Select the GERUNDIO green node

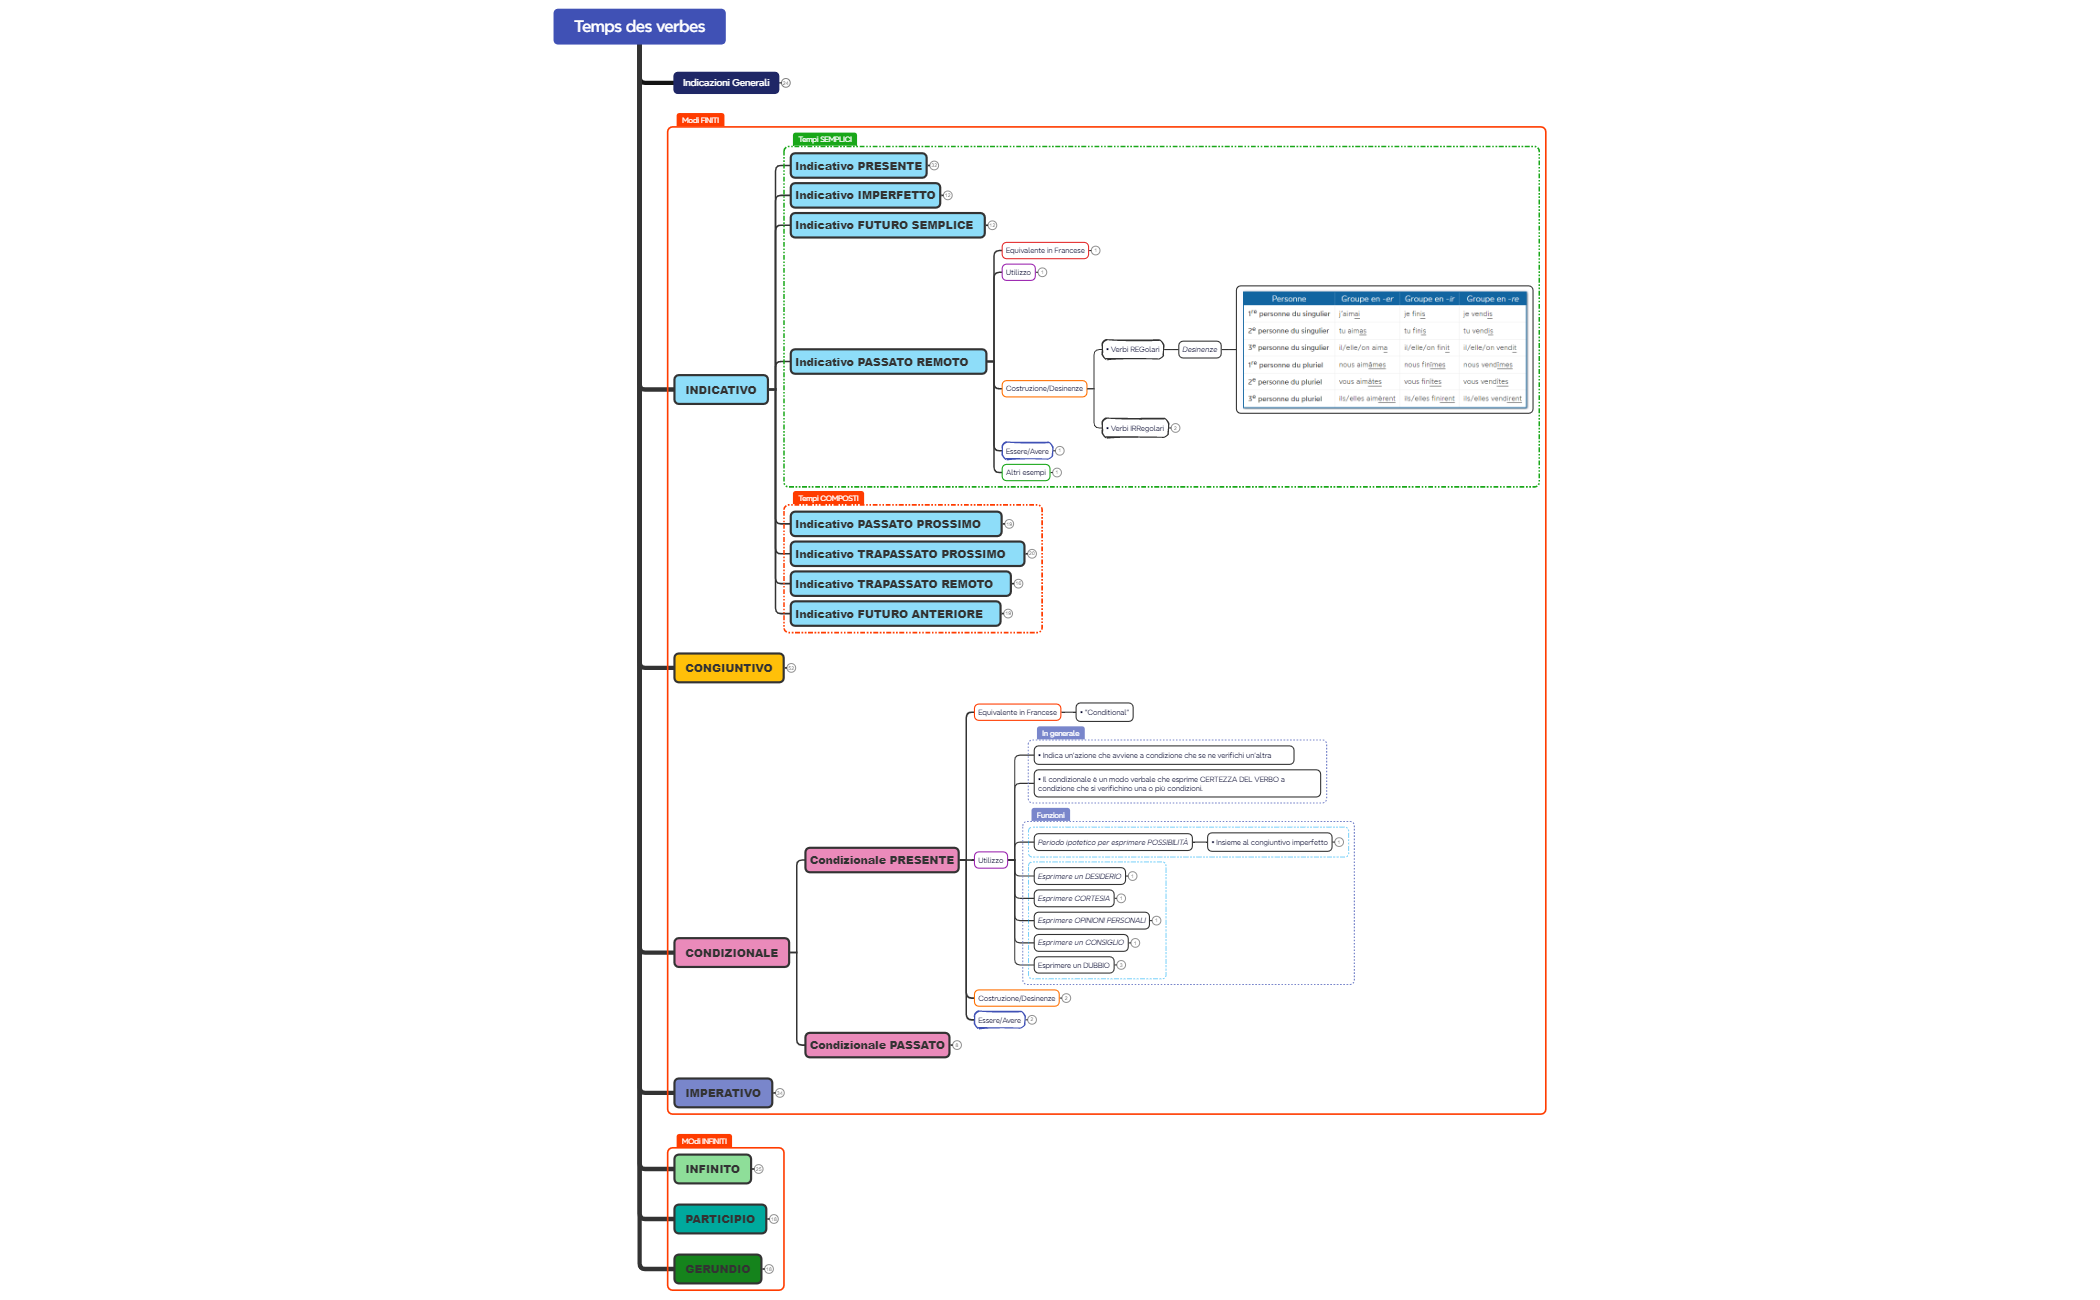(717, 1269)
